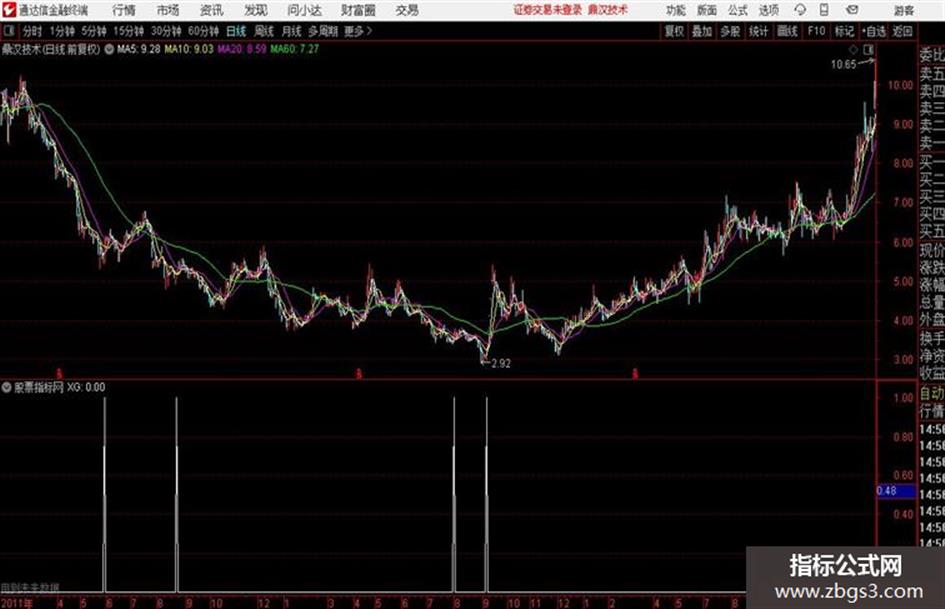Click the MA20: 8.59 indicator value
The height and width of the screenshot is (609, 945).
[x=242, y=49]
